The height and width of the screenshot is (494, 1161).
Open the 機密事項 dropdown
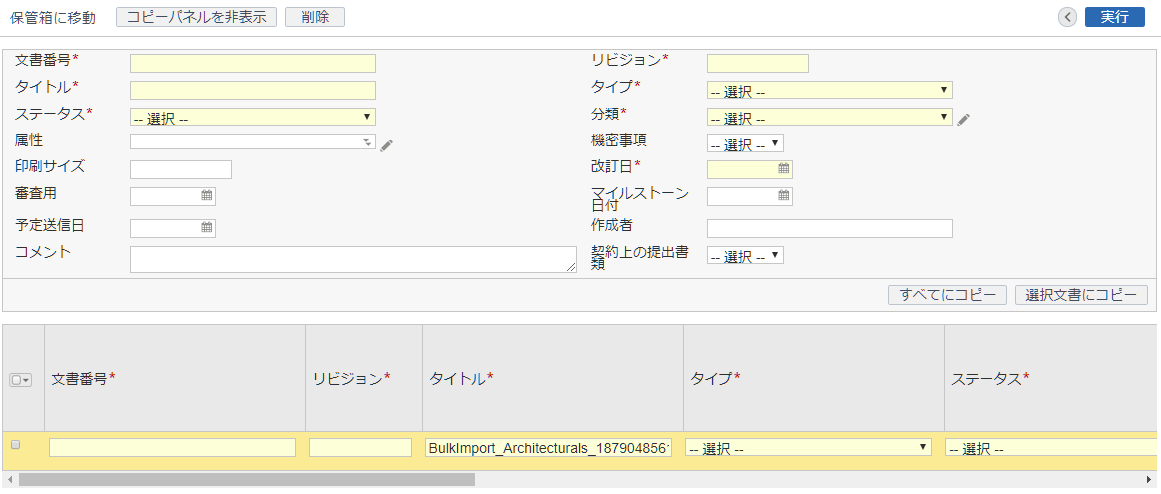[x=745, y=144]
